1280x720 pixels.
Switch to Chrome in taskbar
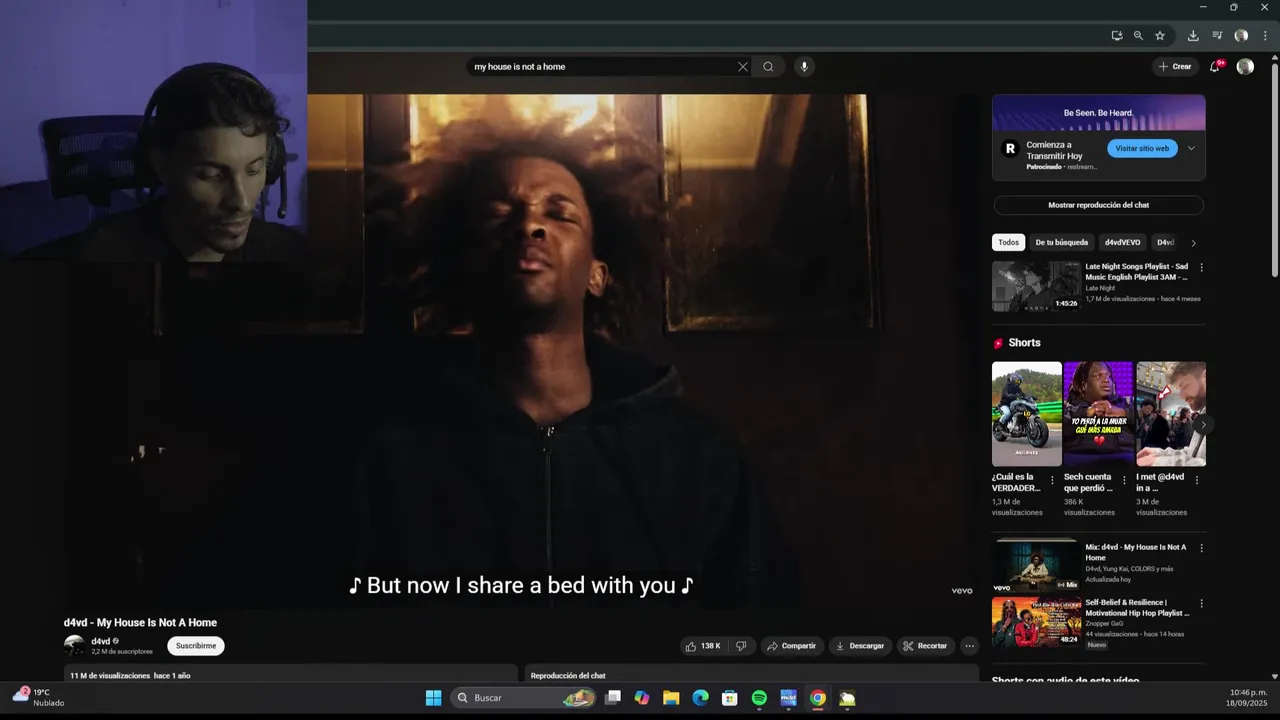[818, 698]
